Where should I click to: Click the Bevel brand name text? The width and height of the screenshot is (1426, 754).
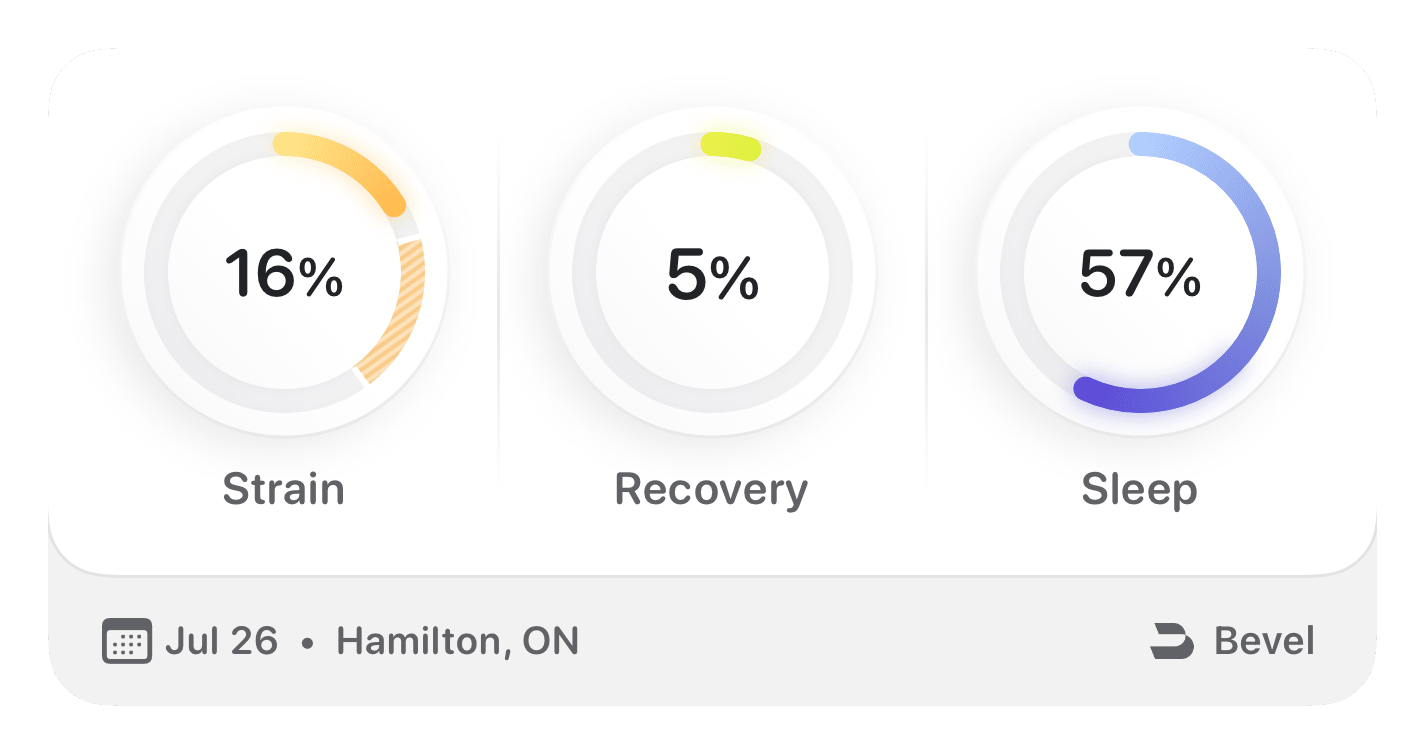pos(1265,641)
